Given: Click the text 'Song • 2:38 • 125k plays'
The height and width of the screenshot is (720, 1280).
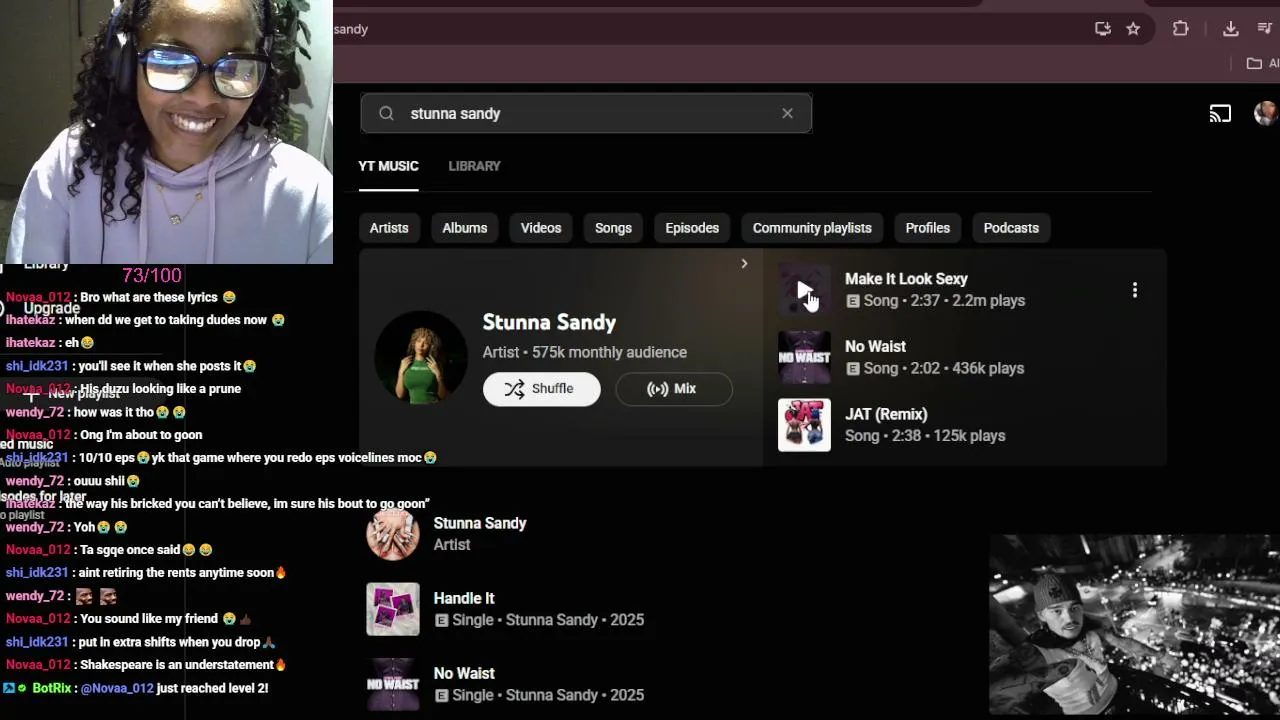Looking at the screenshot, I should (925, 436).
